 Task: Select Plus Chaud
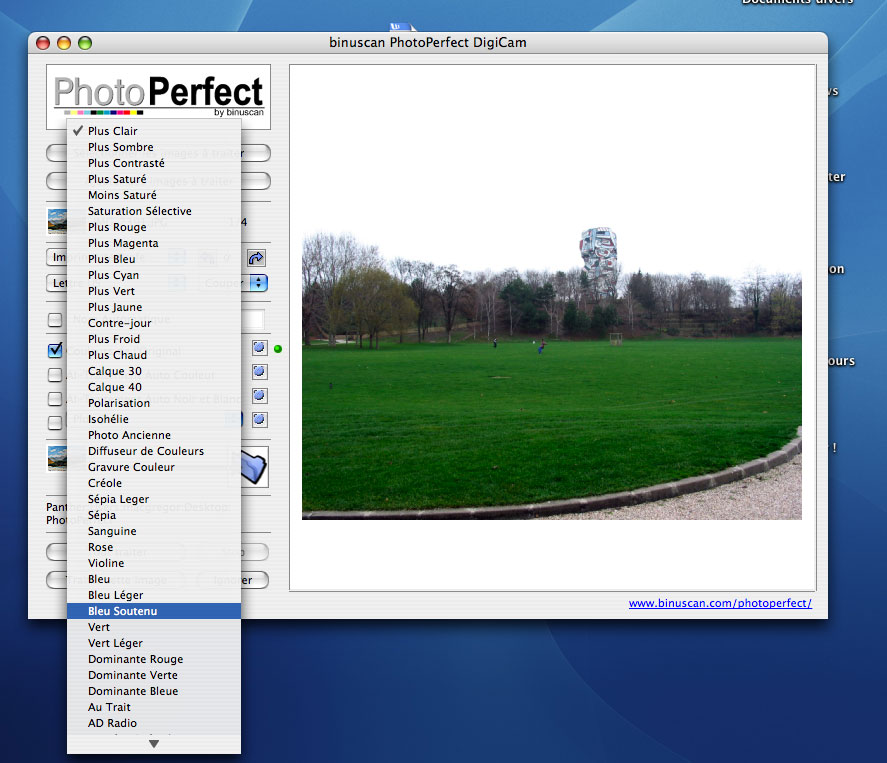tap(154, 355)
